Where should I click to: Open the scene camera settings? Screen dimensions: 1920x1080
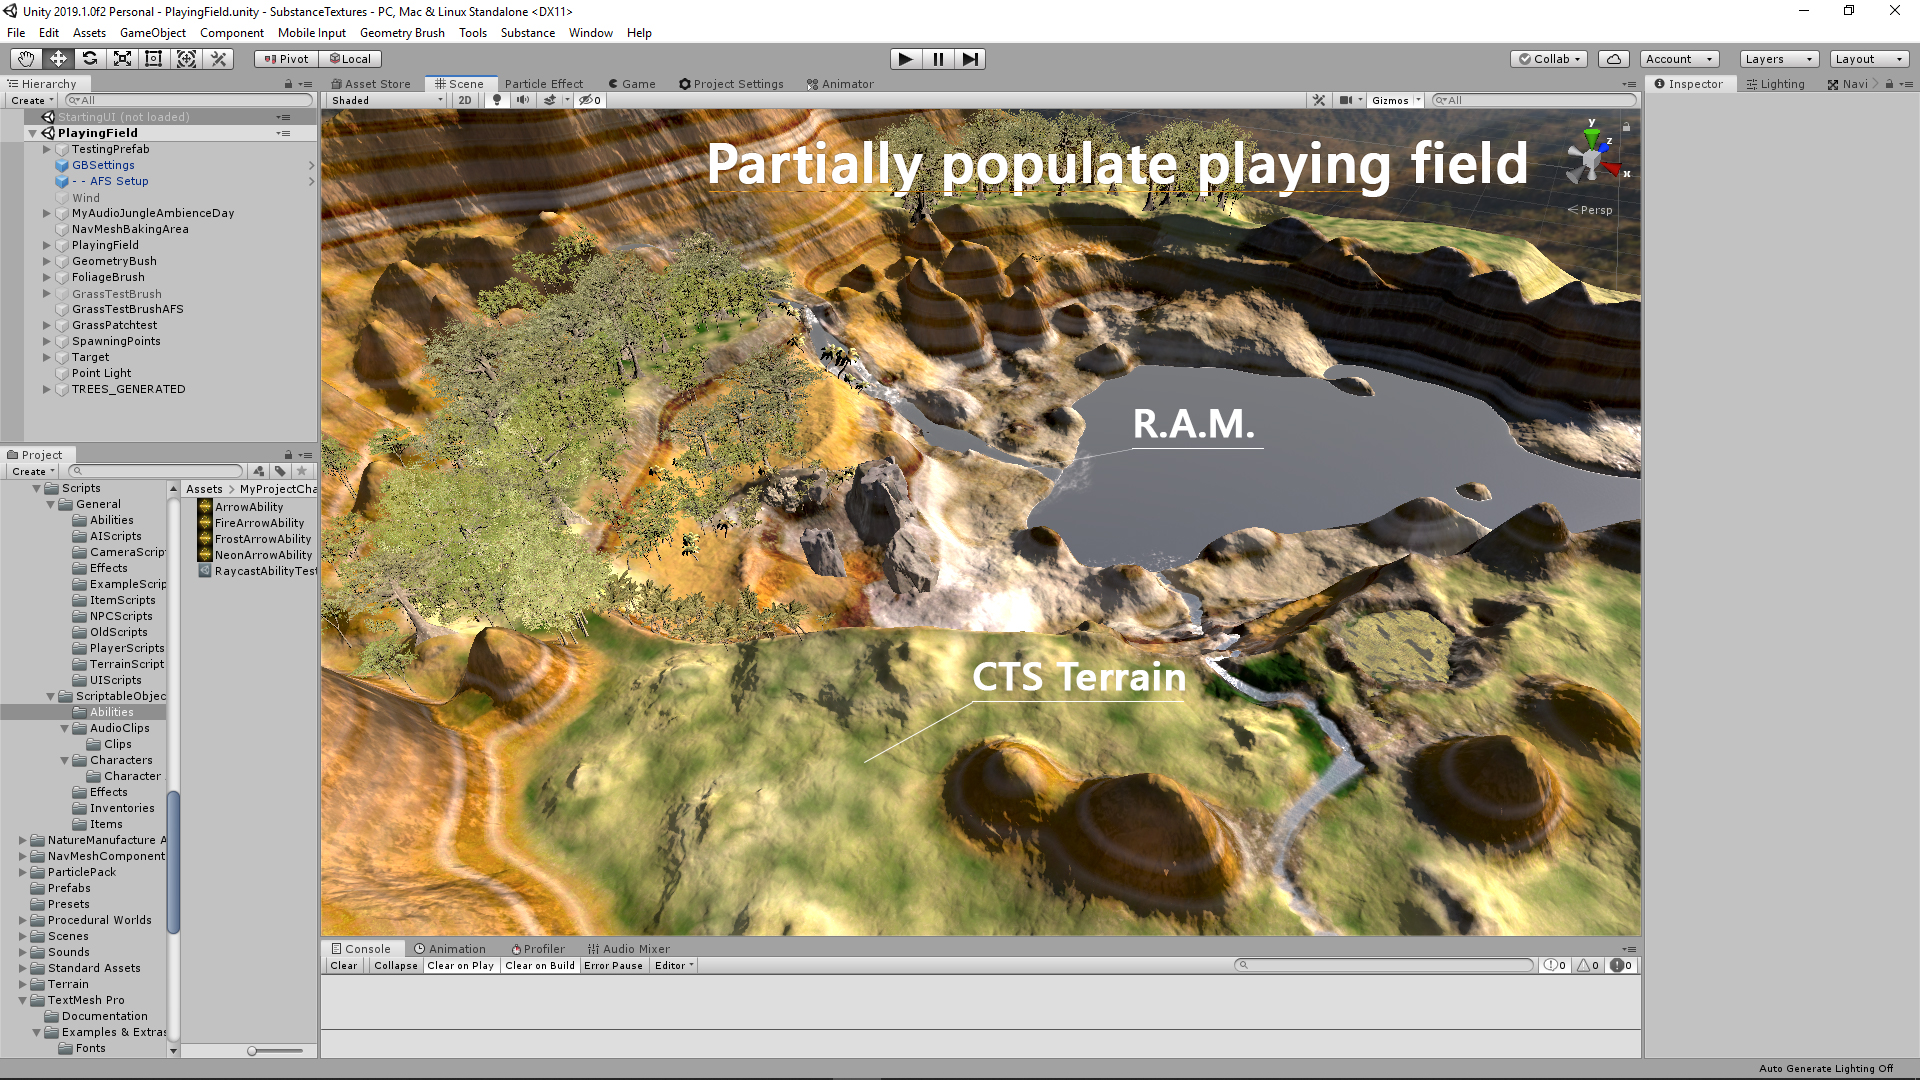(x=1350, y=100)
